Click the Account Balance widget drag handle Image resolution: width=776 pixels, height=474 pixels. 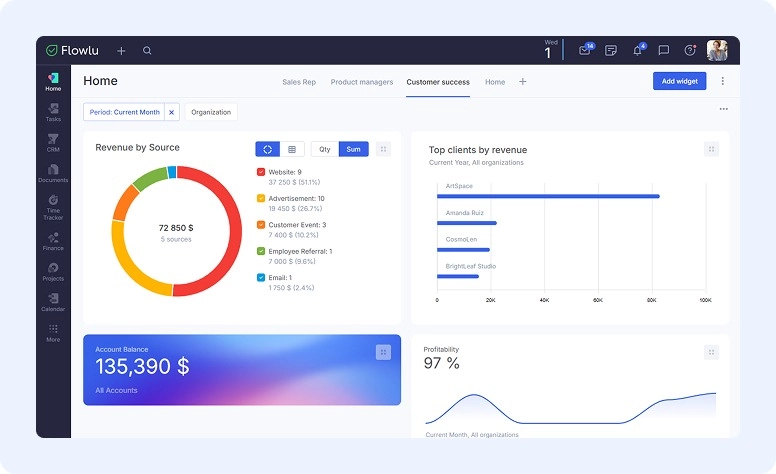[383, 352]
